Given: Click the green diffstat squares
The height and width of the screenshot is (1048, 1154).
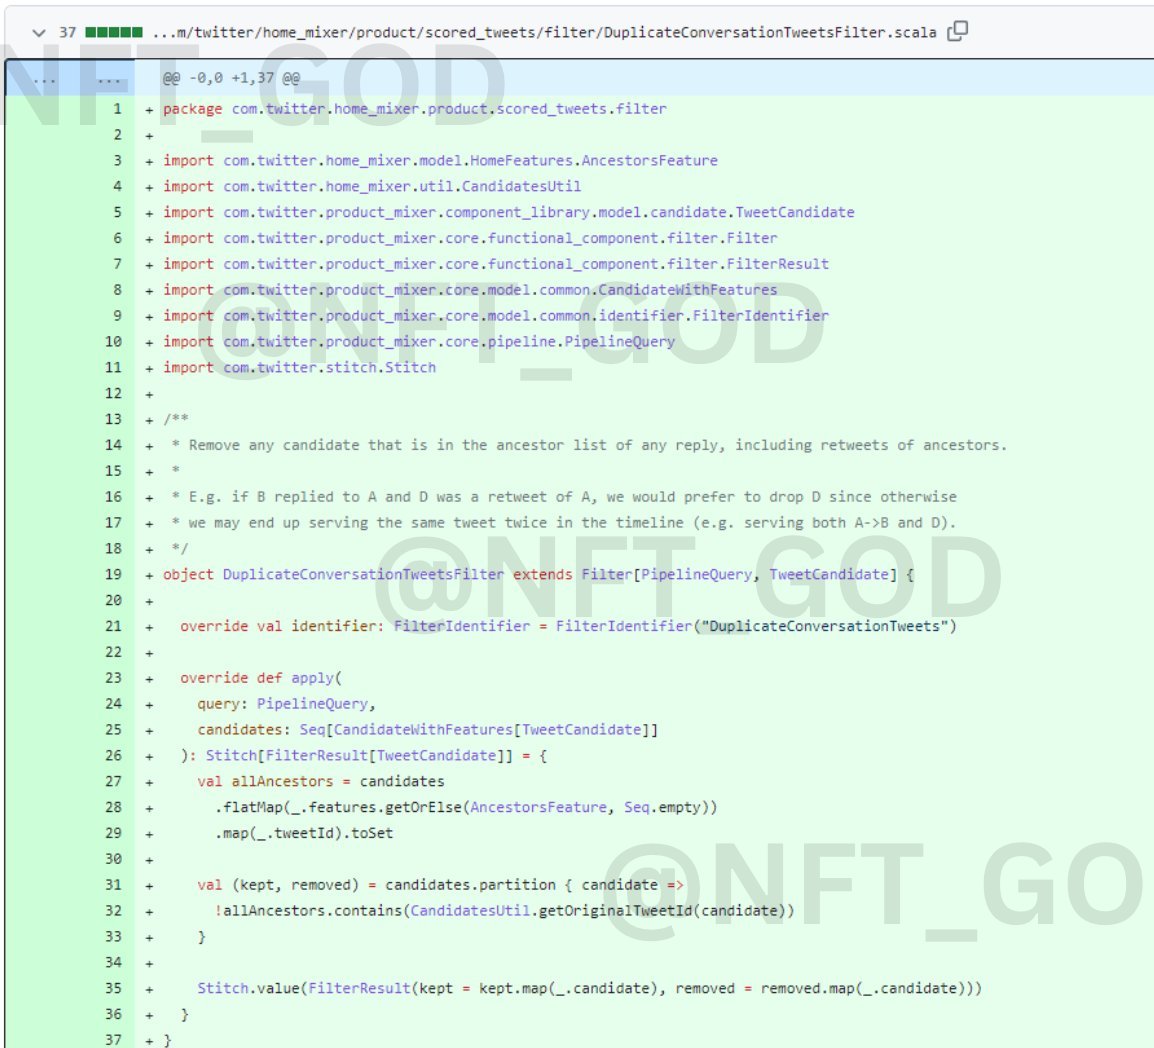Looking at the screenshot, I should point(113,32).
